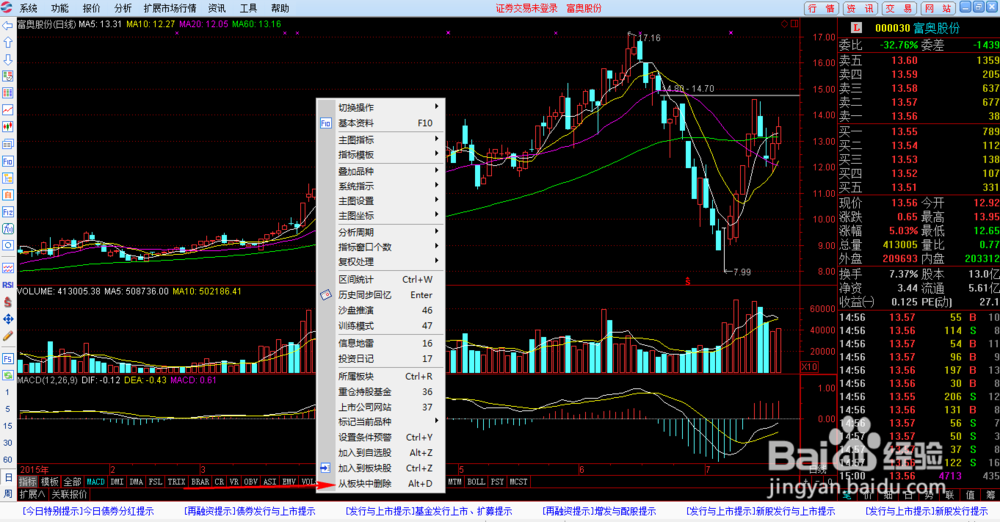Image resolution: width=1000 pixels, height=522 pixels.
Task: Click the F10 icon beside 基本资料
Action: point(325,123)
